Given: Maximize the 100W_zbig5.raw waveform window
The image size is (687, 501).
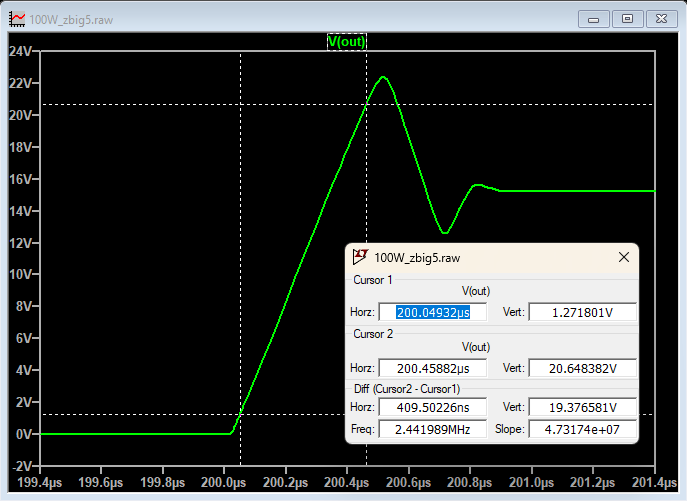Looking at the screenshot, I should (x=627, y=19).
